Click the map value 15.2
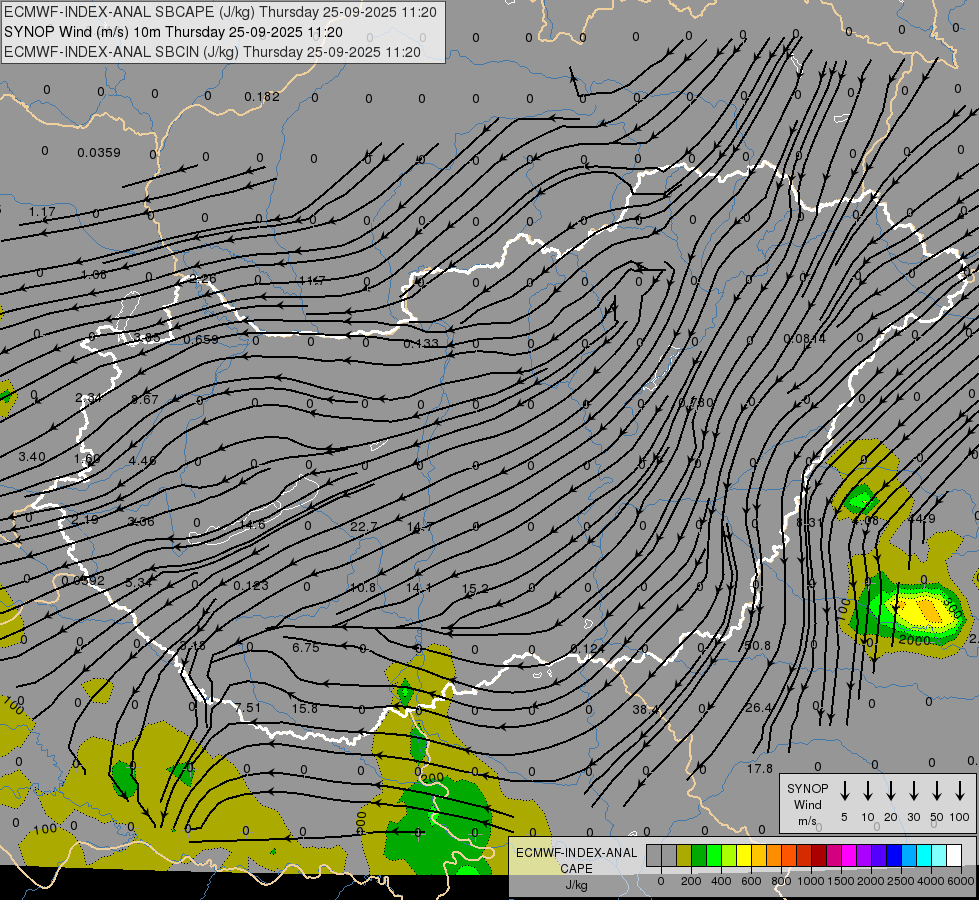The height and width of the screenshot is (900, 979). (475, 589)
